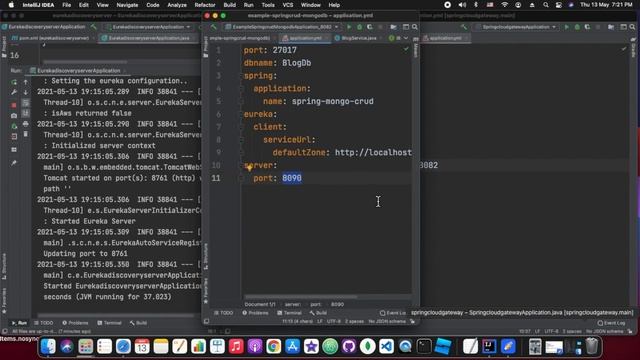Click the debug icon in gateway window toolbar
Viewport: 640px width, 360px height.
(577, 27)
